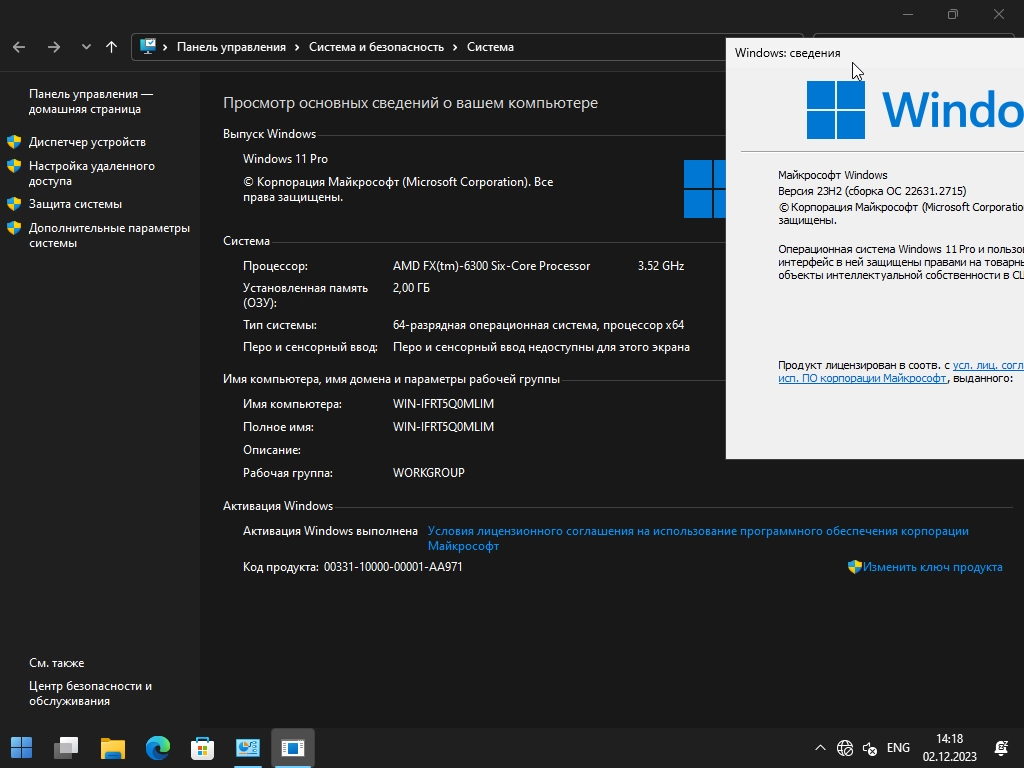Open Microsoft Edge from the taskbar
1024x768 pixels.
coord(158,748)
